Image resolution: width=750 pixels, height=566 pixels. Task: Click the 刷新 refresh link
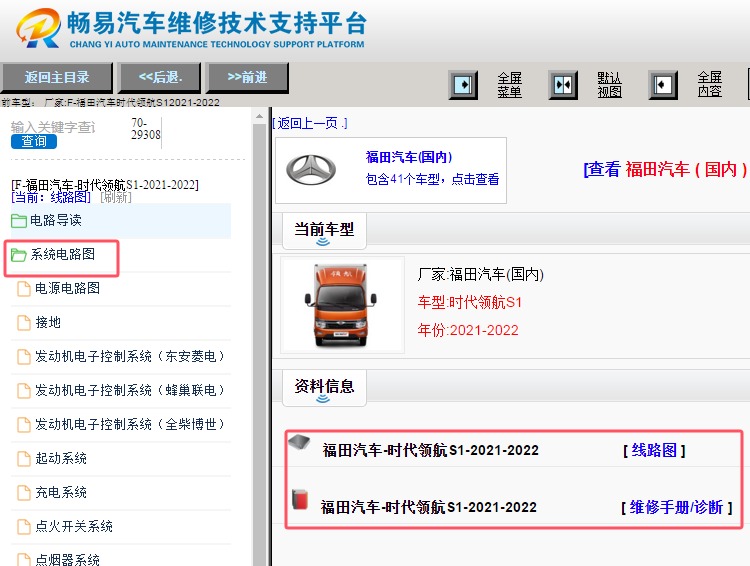pyautogui.click(x=116, y=197)
